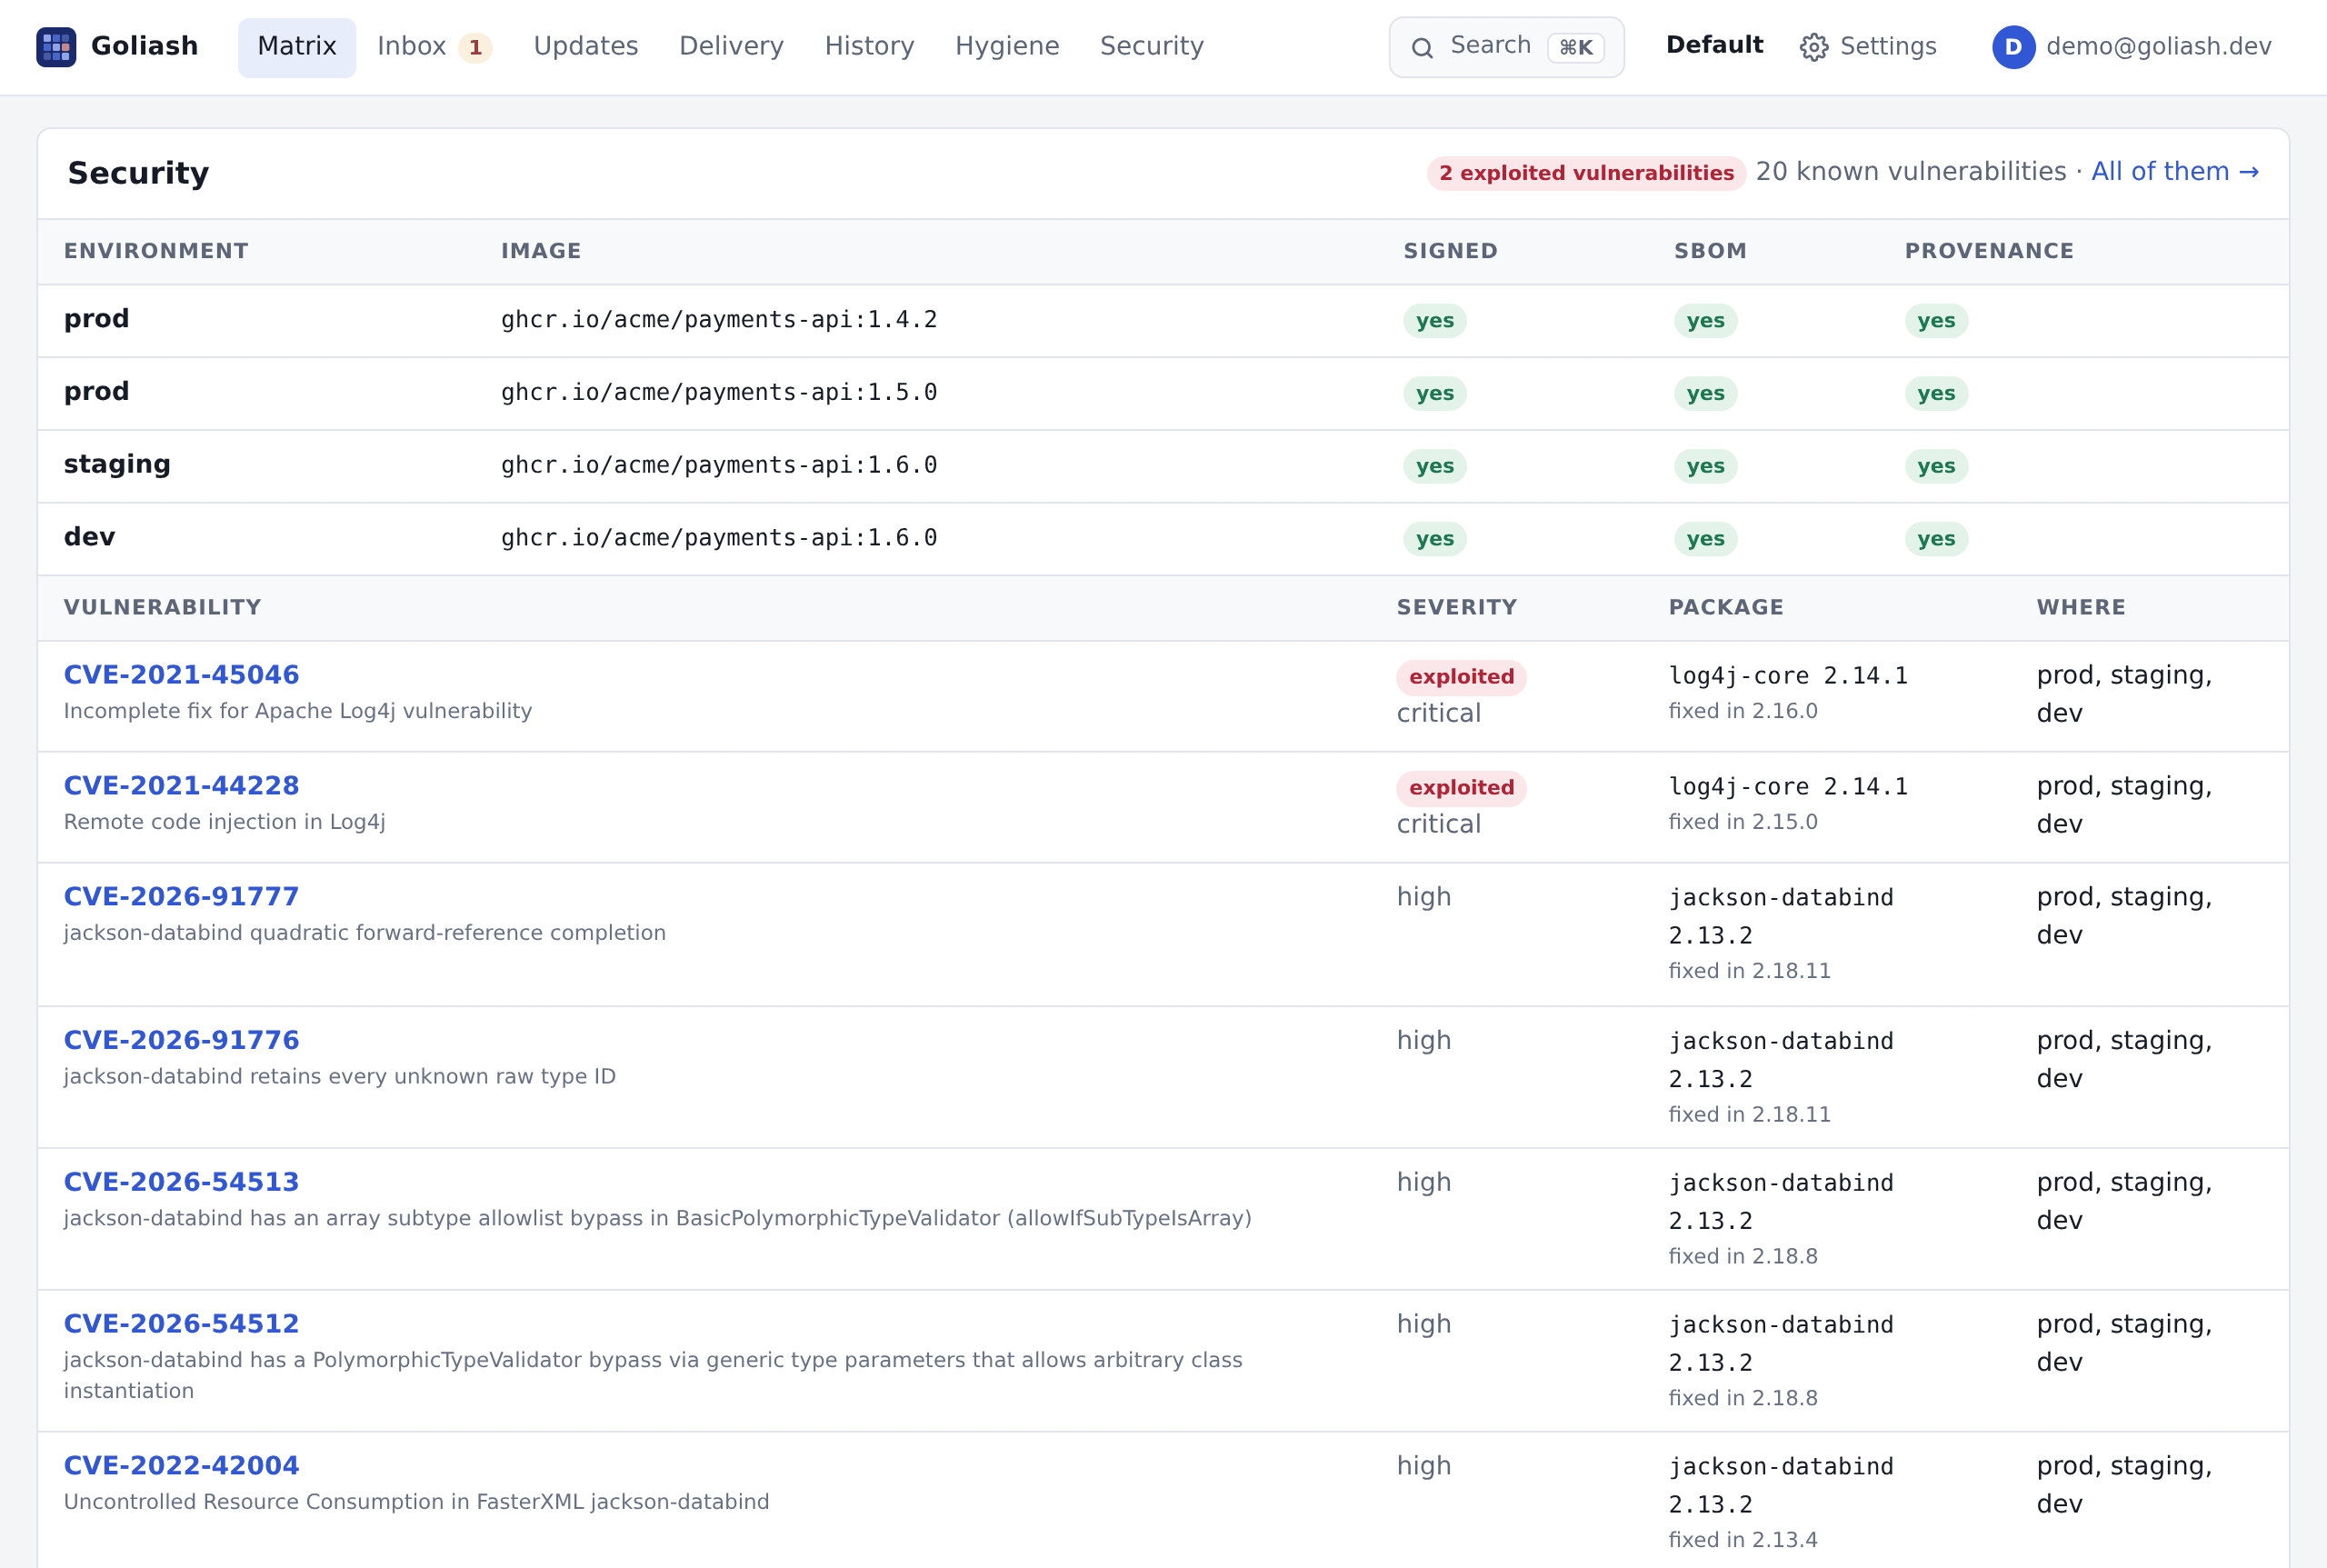The height and width of the screenshot is (1568, 2327).
Task: Open CVE-2026-54513 entry
Action: coord(181,1182)
